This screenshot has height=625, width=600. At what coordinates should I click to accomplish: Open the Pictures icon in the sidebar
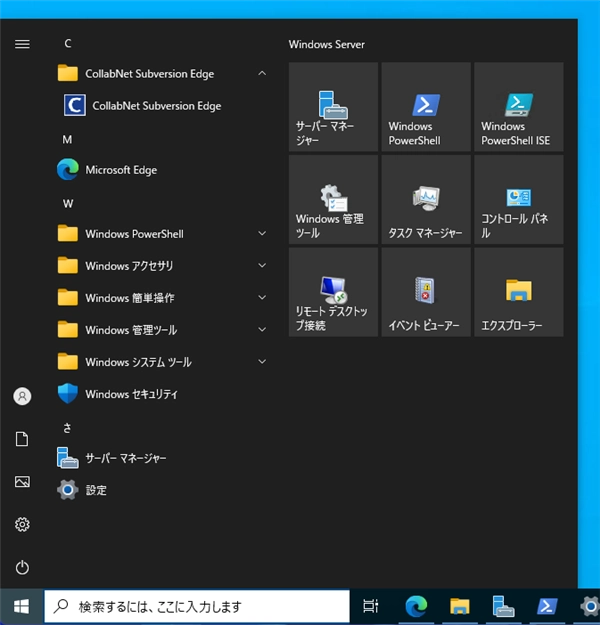point(22,482)
